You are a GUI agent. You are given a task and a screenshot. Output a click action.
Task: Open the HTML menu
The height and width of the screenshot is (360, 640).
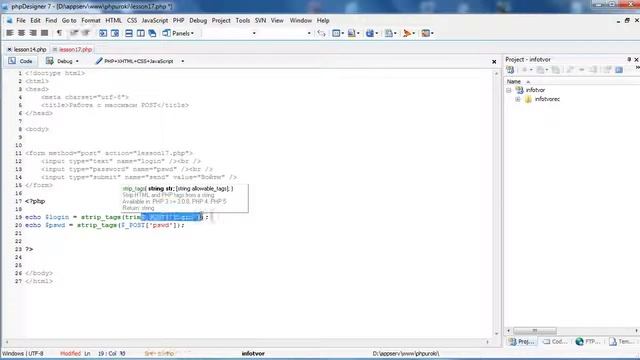pos(113,20)
